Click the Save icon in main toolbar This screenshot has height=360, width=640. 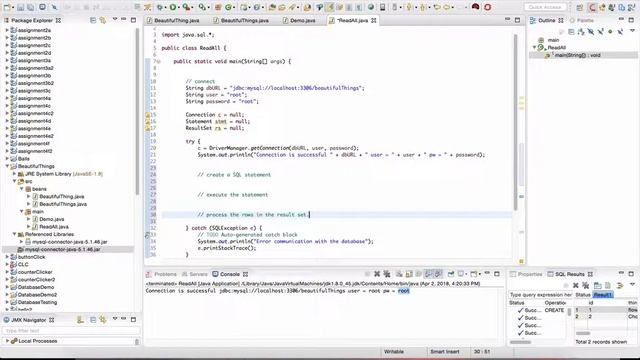point(20,7)
